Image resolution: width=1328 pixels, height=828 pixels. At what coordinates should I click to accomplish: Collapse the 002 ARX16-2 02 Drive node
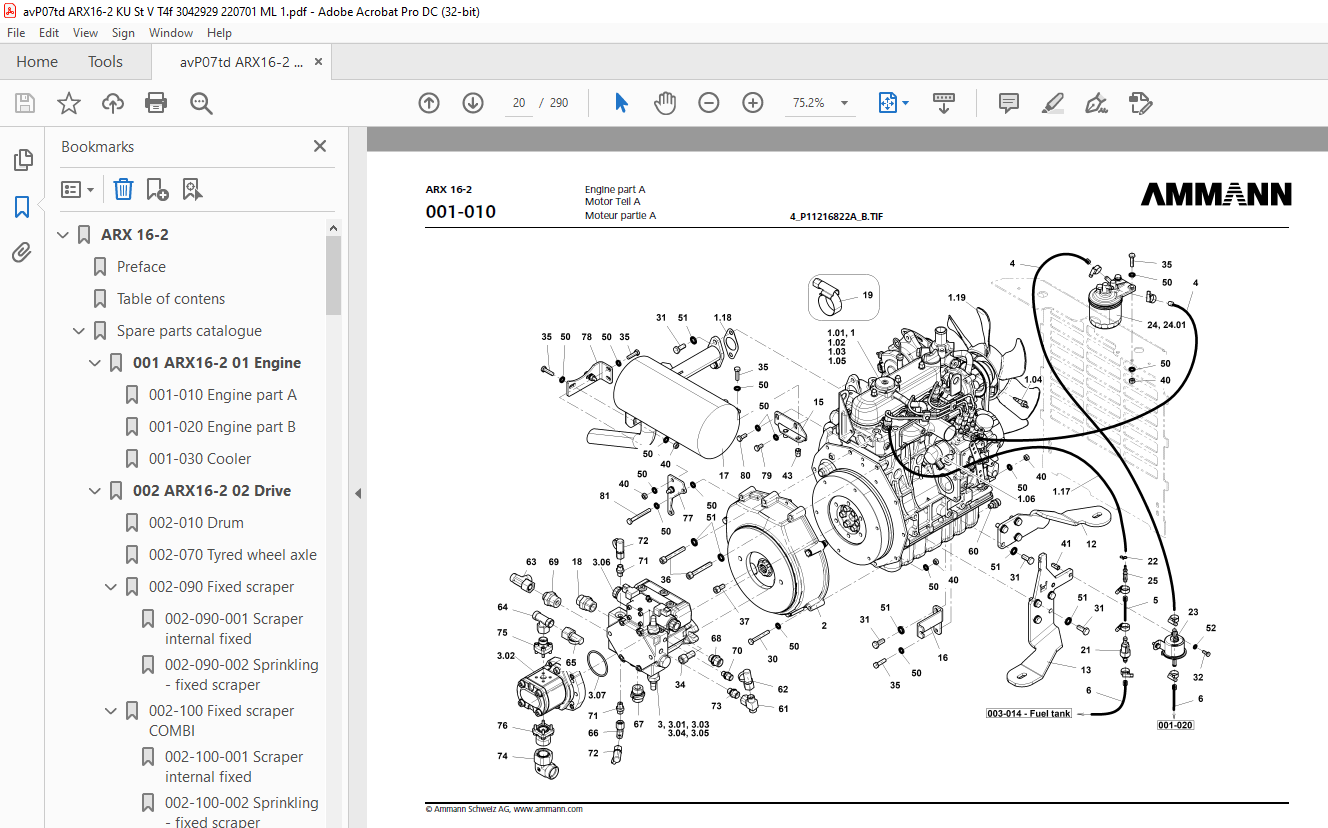[x=96, y=491]
